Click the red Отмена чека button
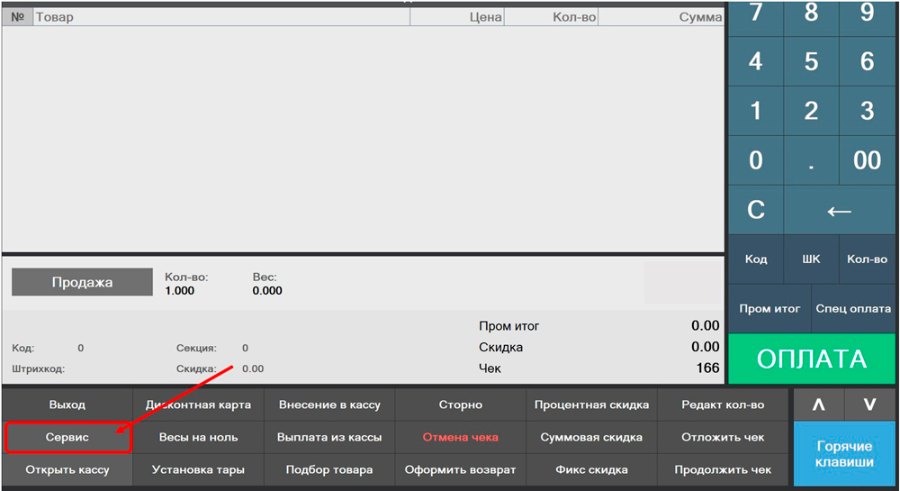 460,437
